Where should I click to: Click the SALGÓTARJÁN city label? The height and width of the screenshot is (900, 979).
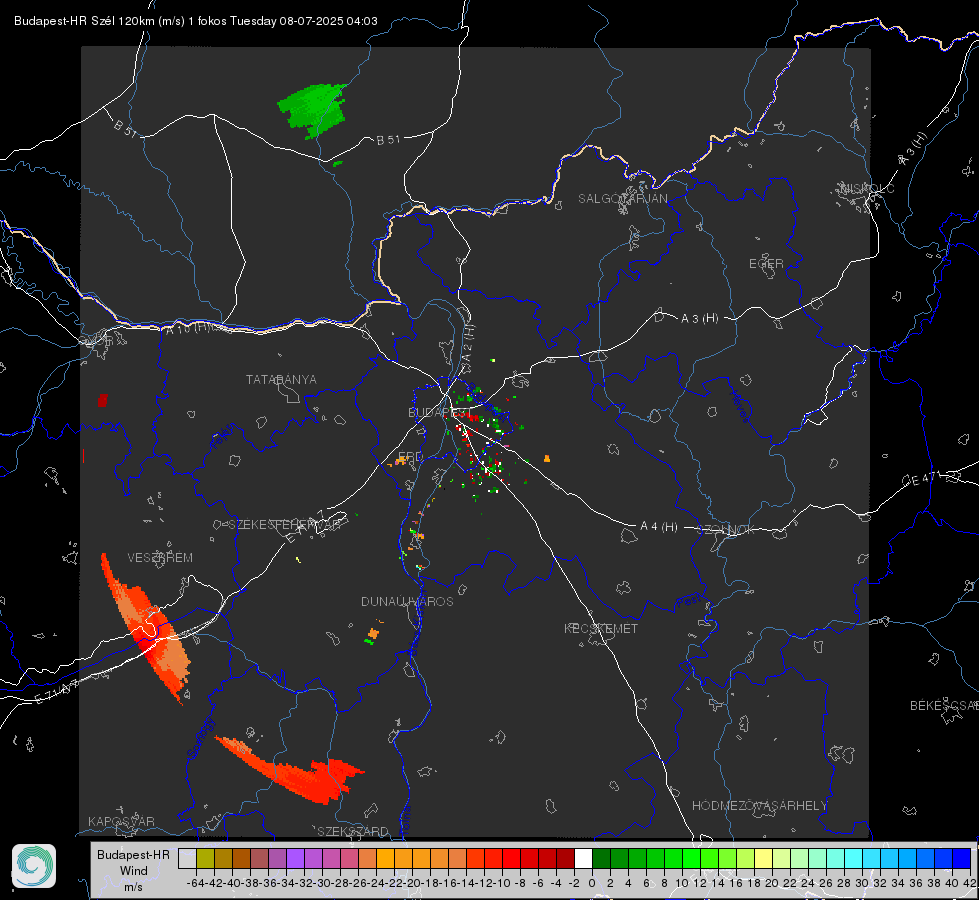(x=622, y=199)
